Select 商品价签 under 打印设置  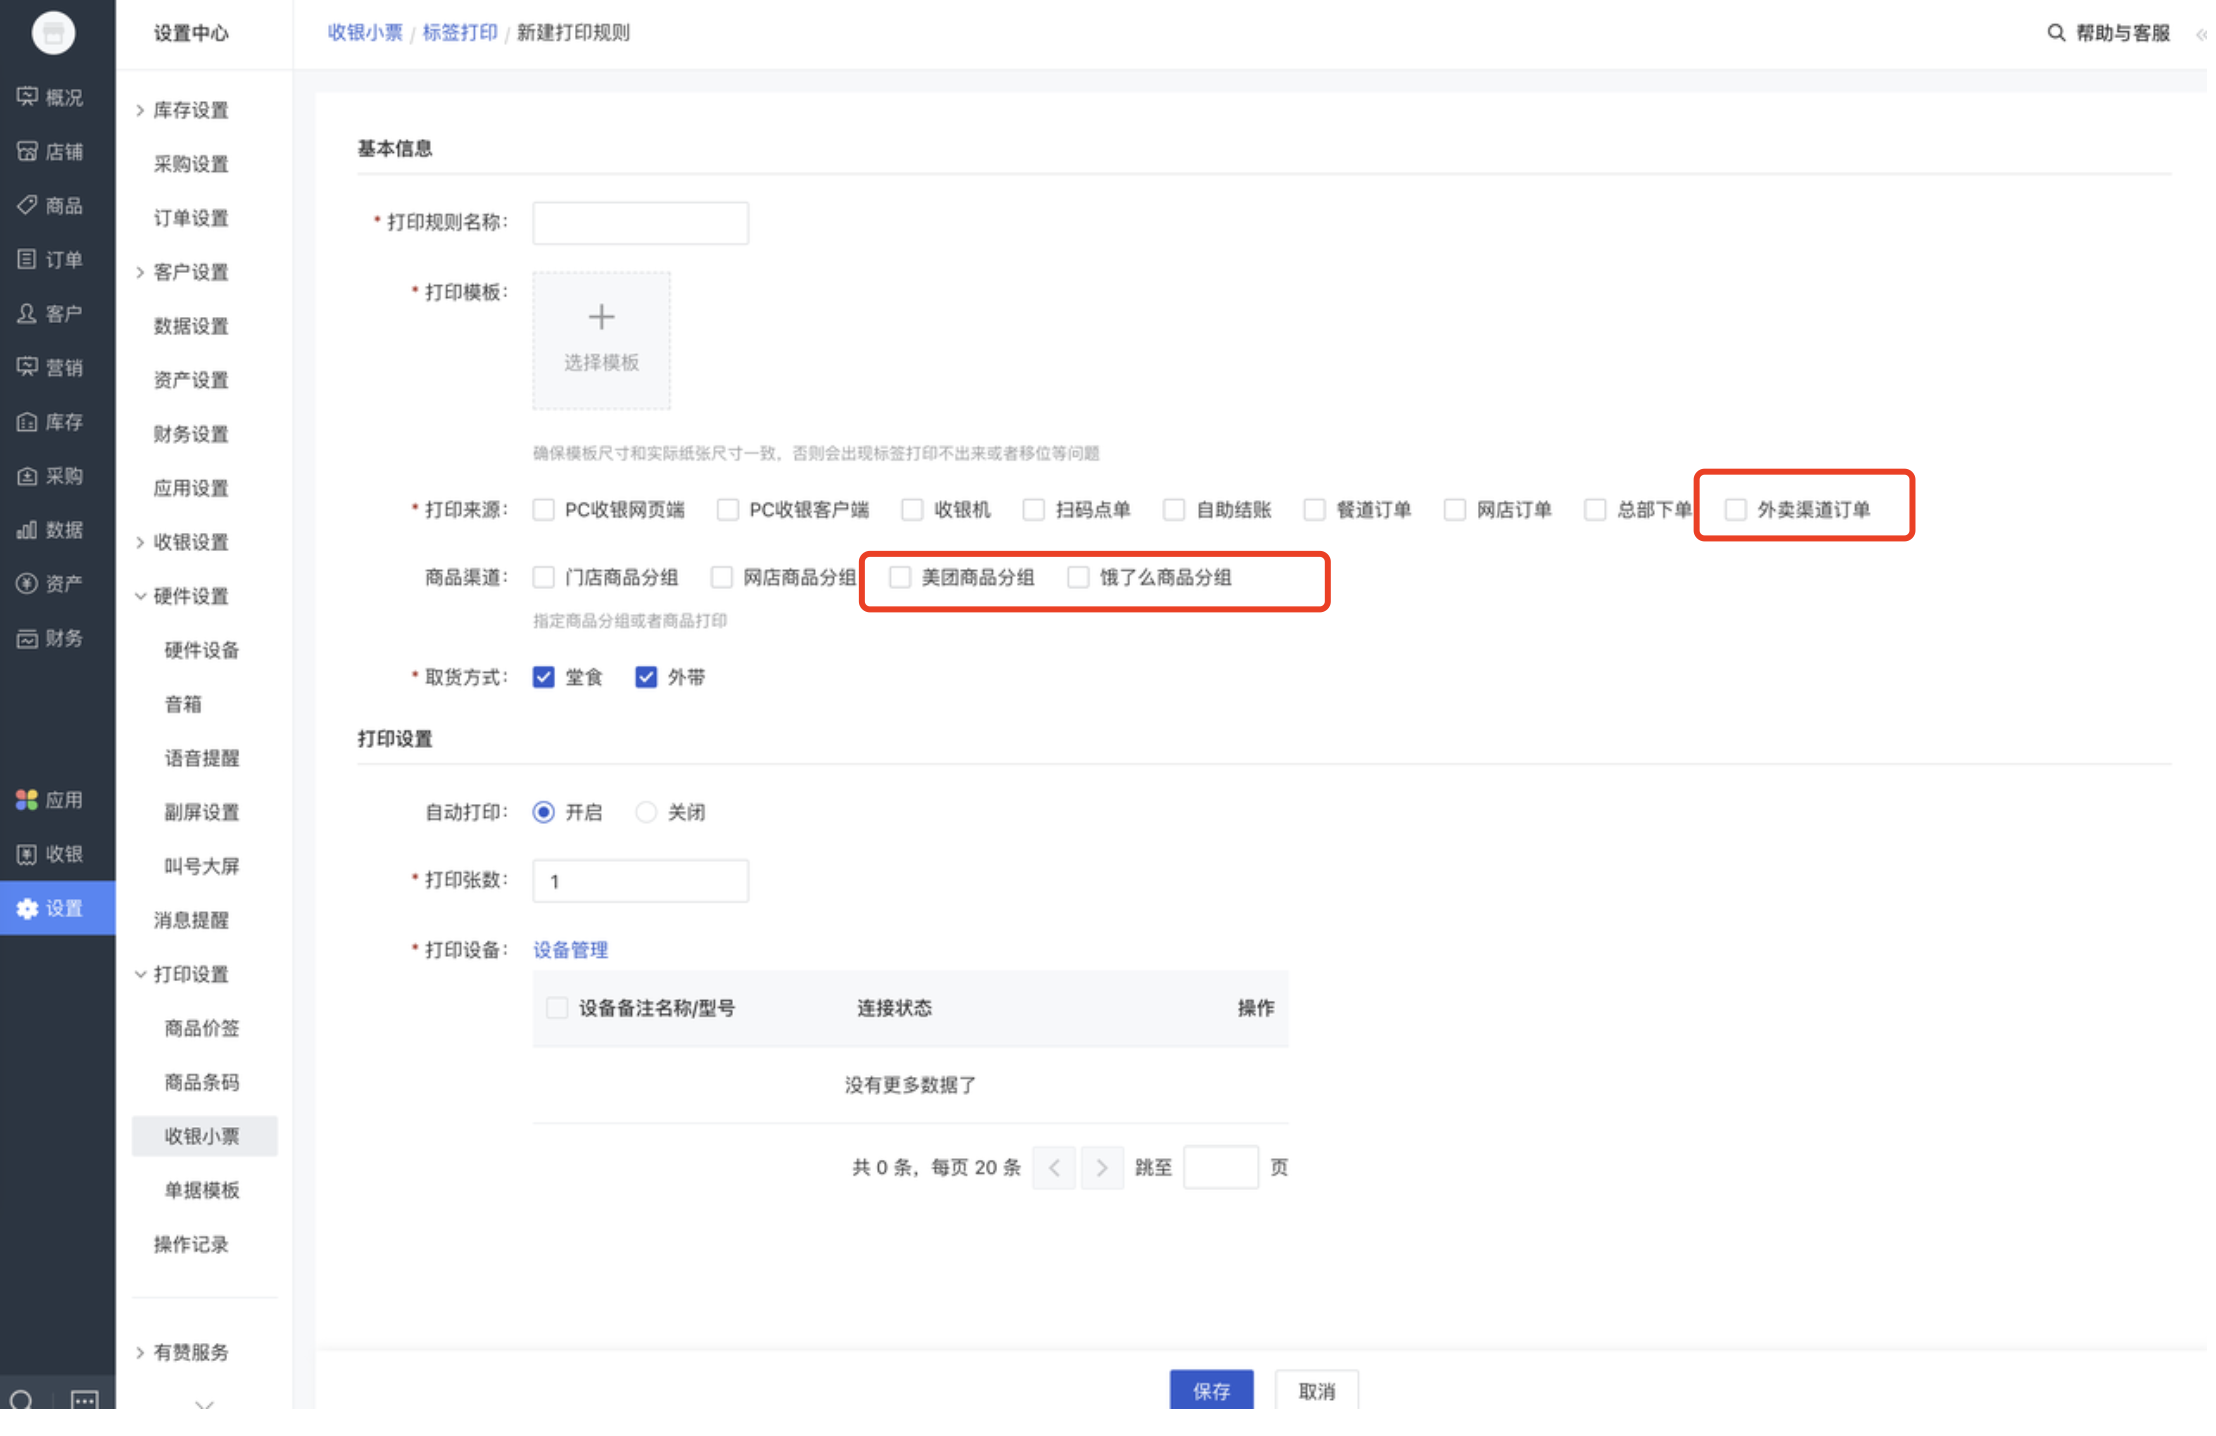(202, 1028)
